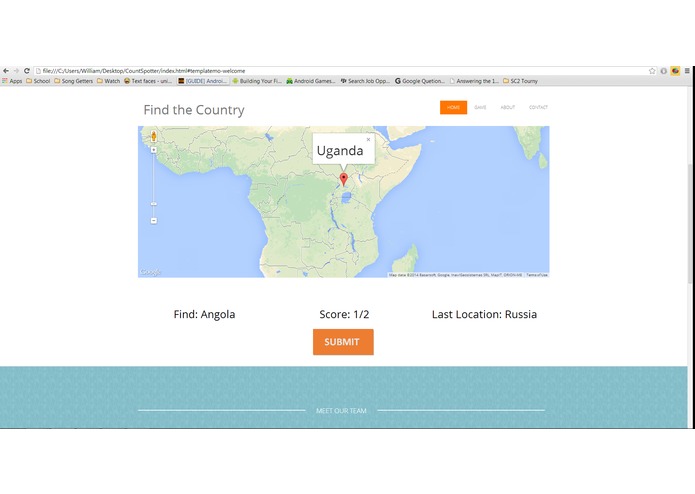Zoom out with the map minus button

pos(154,221)
